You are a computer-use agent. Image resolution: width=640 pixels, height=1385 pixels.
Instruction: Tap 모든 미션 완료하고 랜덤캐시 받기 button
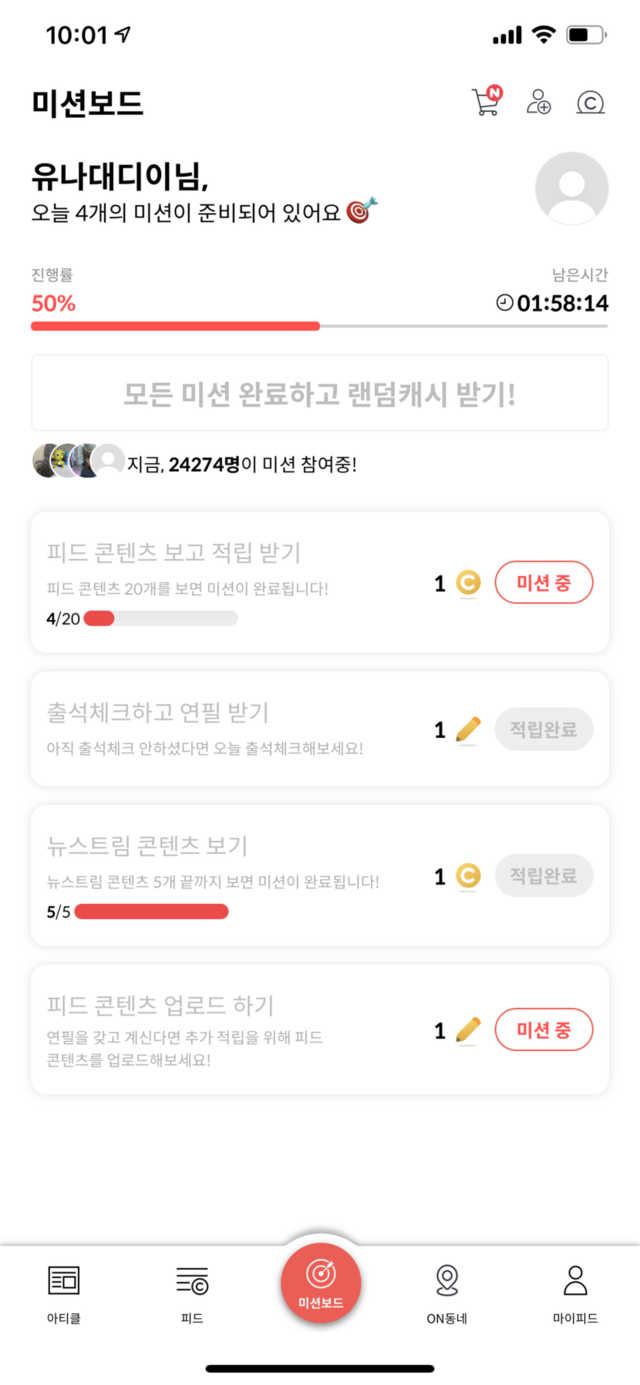tap(320, 393)
